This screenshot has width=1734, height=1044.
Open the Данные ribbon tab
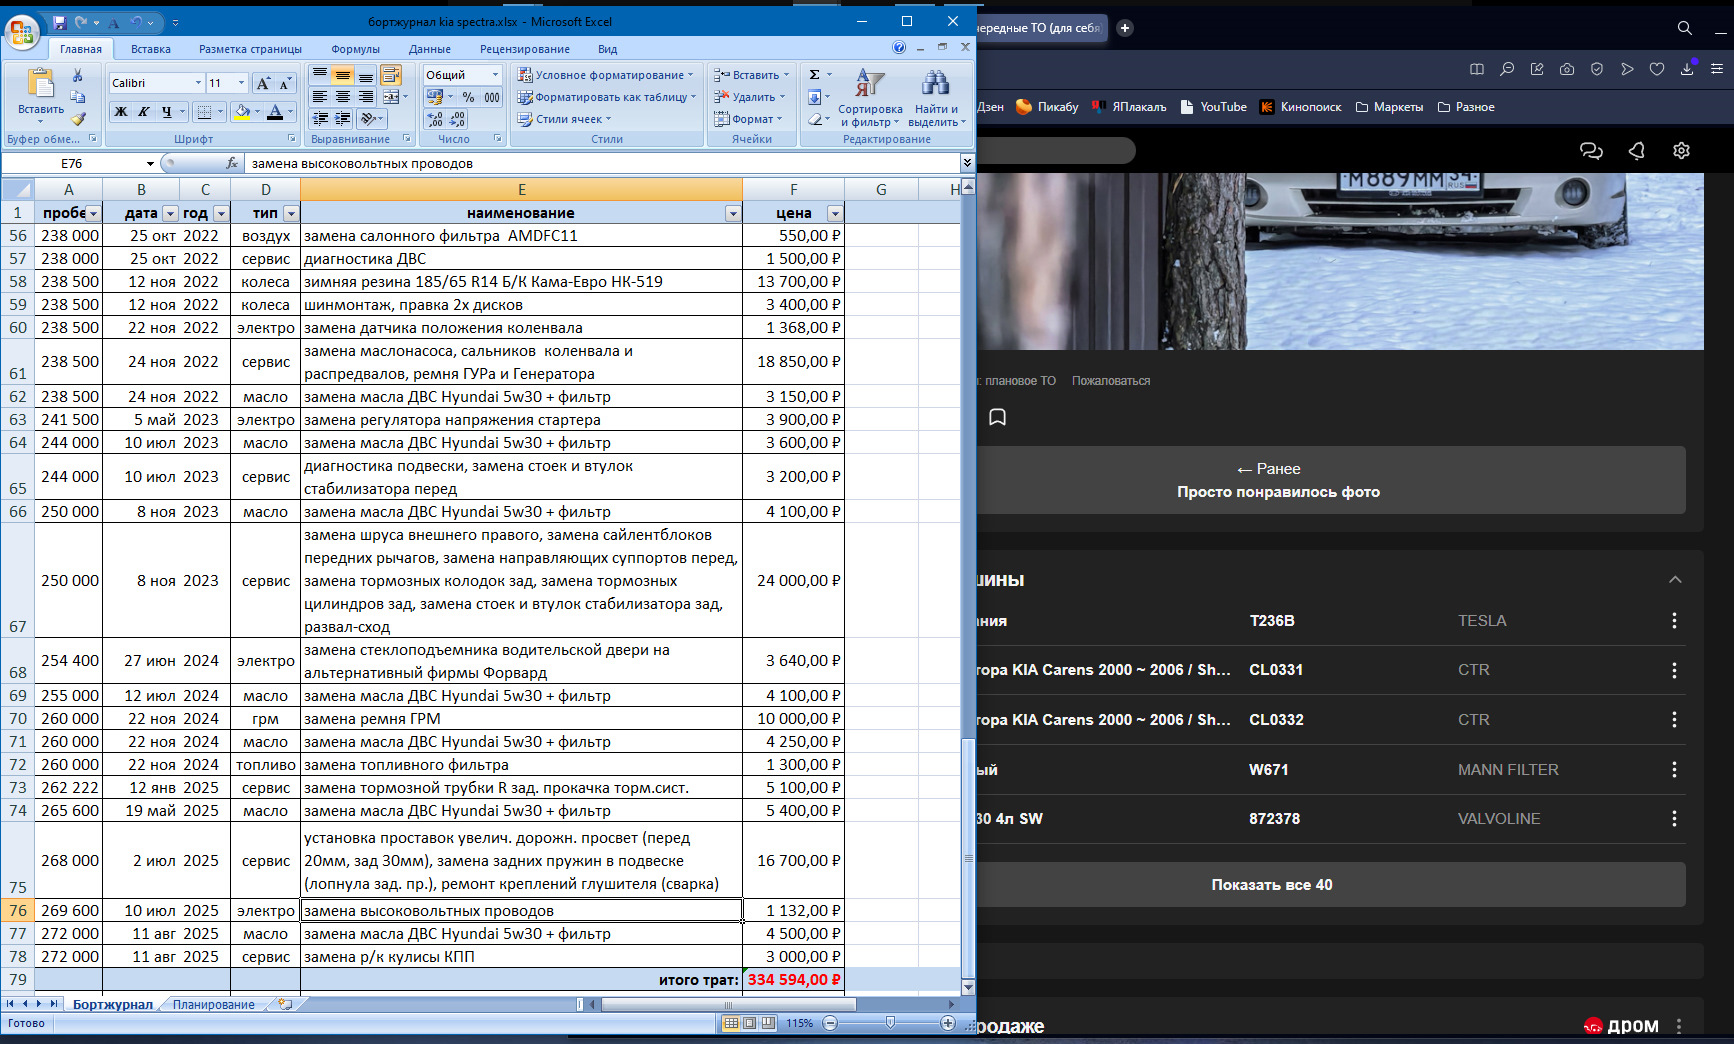point(430,49)
